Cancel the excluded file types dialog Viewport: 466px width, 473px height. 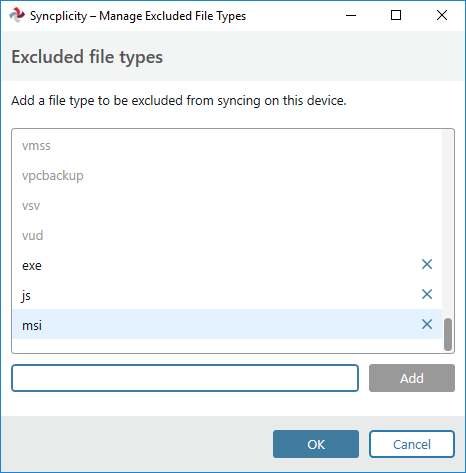[412, 444]
